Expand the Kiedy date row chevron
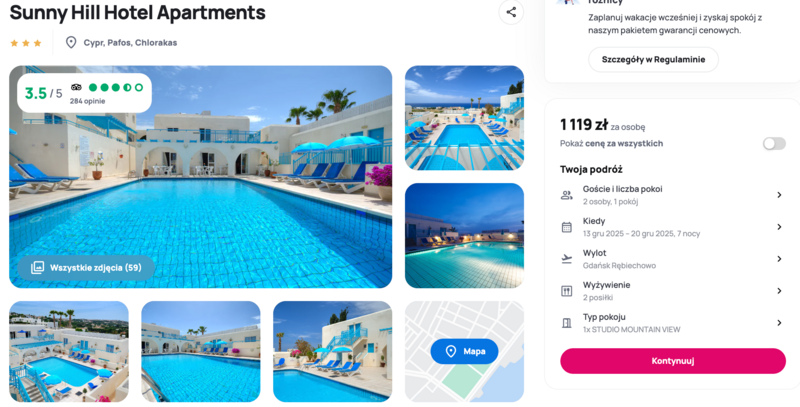The height and width of the screenshot is (407, 800). (x=779, y=227)
